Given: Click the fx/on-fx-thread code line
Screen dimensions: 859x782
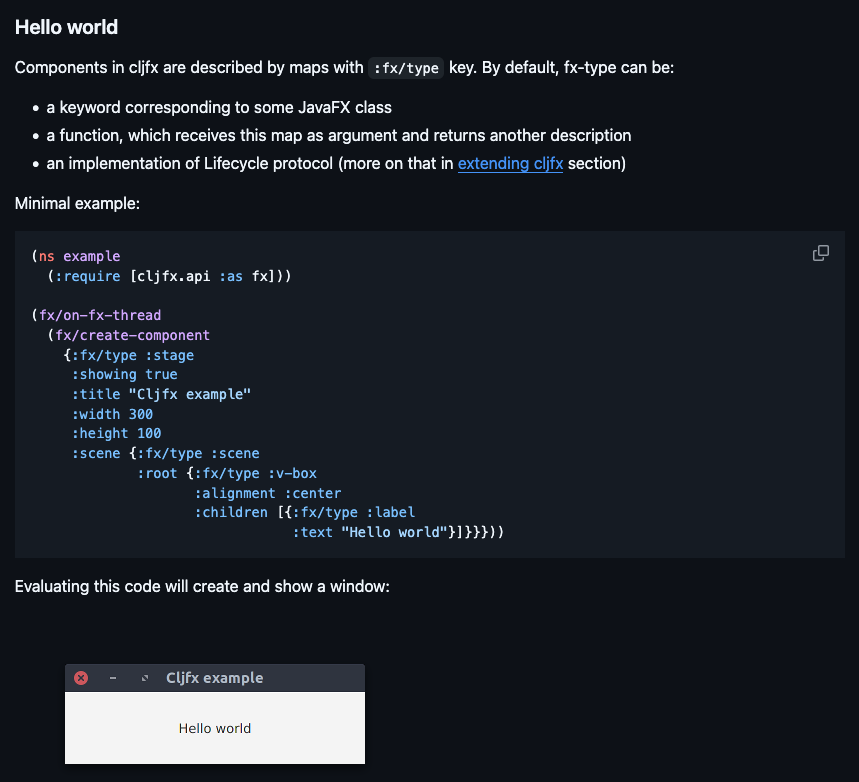Looking at the screenshot, I should (96, 315).
